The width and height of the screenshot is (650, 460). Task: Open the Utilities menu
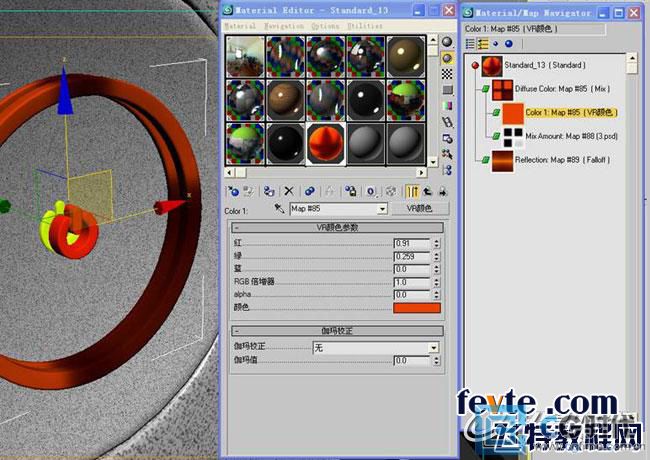365,26
